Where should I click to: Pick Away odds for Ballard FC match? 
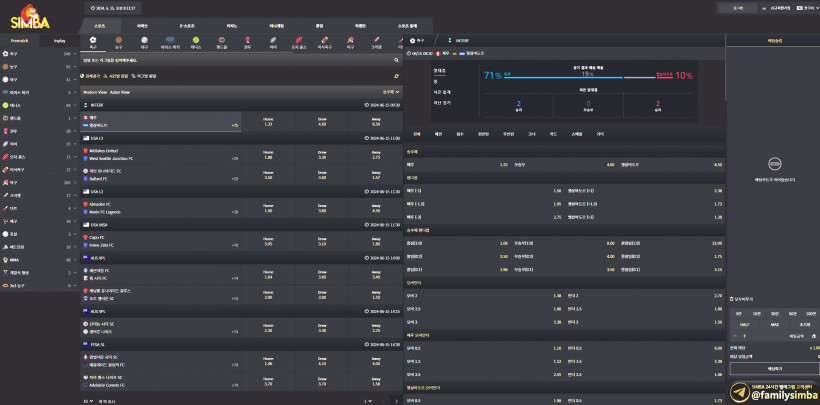pyautogui.click(x=376, y=175)
